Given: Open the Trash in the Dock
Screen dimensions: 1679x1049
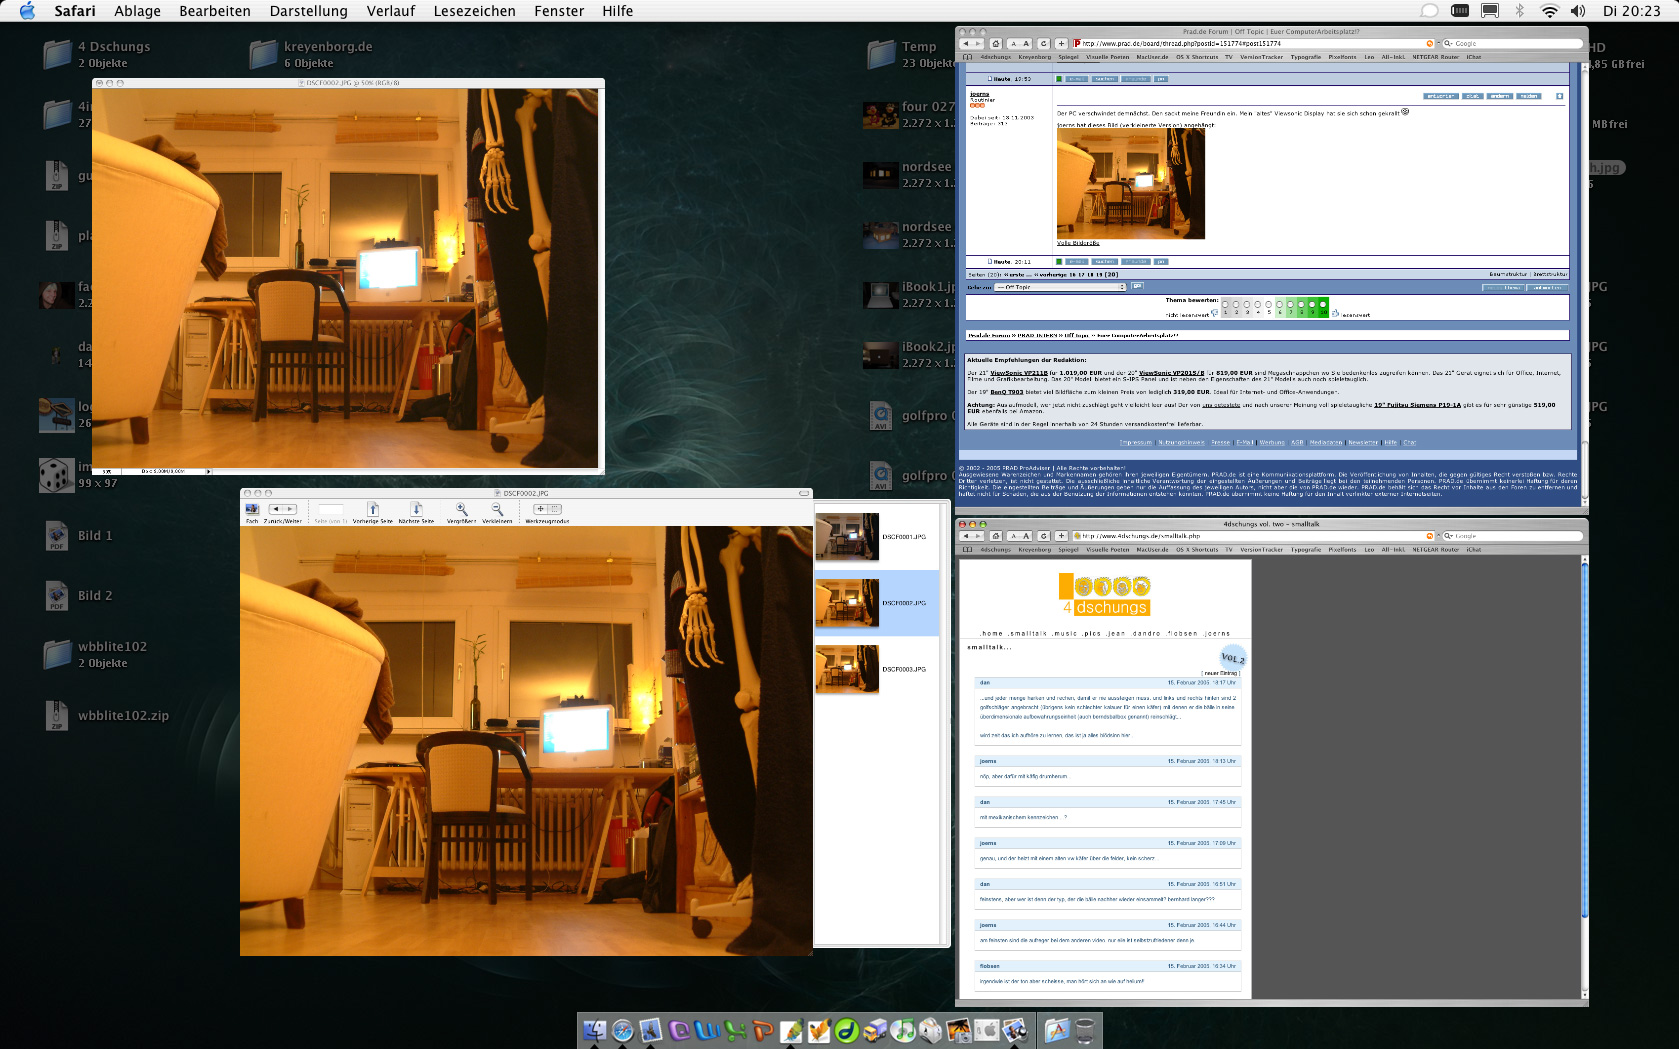Looking at the screenshot, I should pos(1085,1030).
